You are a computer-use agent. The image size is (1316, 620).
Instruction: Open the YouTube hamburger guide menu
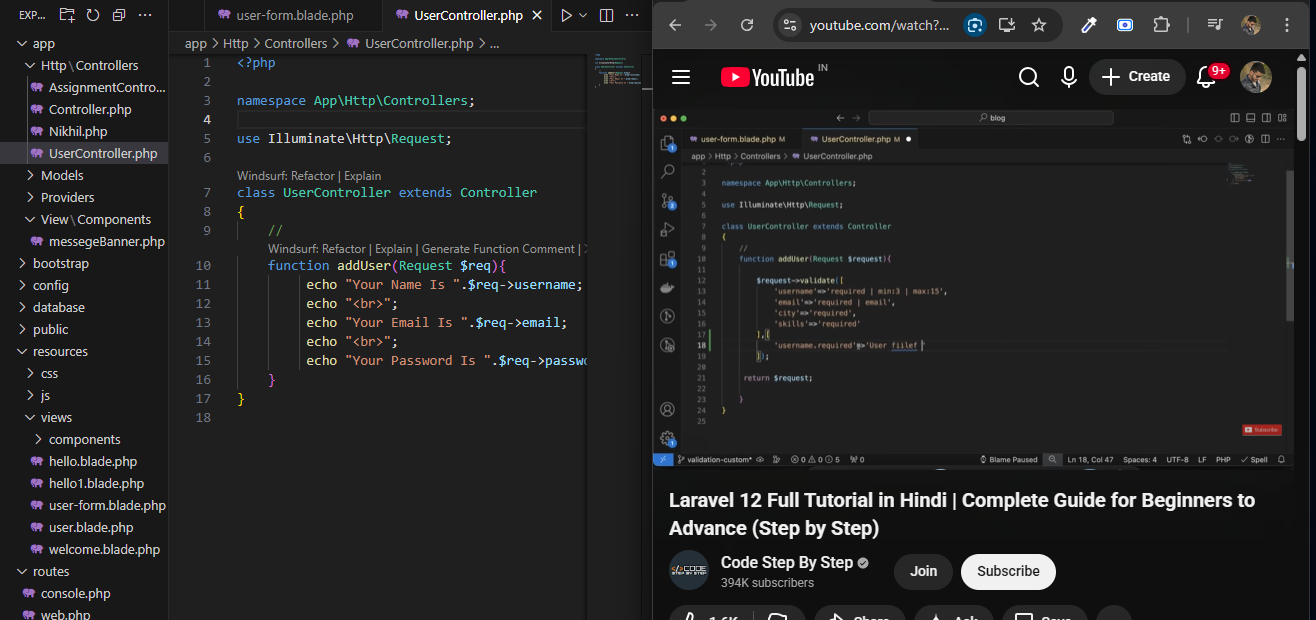pos(681,77)
